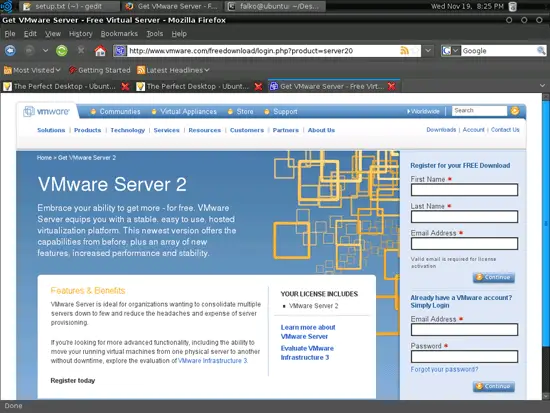Viewport: 550px width, 413px height.
Task: Close the Get VMware Server tab
Action: tap(392, 86)
